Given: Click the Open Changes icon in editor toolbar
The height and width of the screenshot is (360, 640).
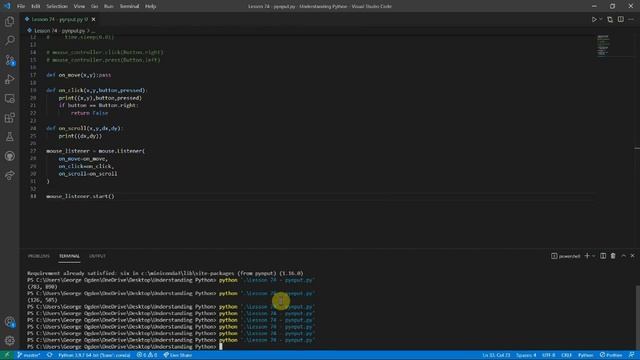Looking at the screenshot, I should pos(610,19).
